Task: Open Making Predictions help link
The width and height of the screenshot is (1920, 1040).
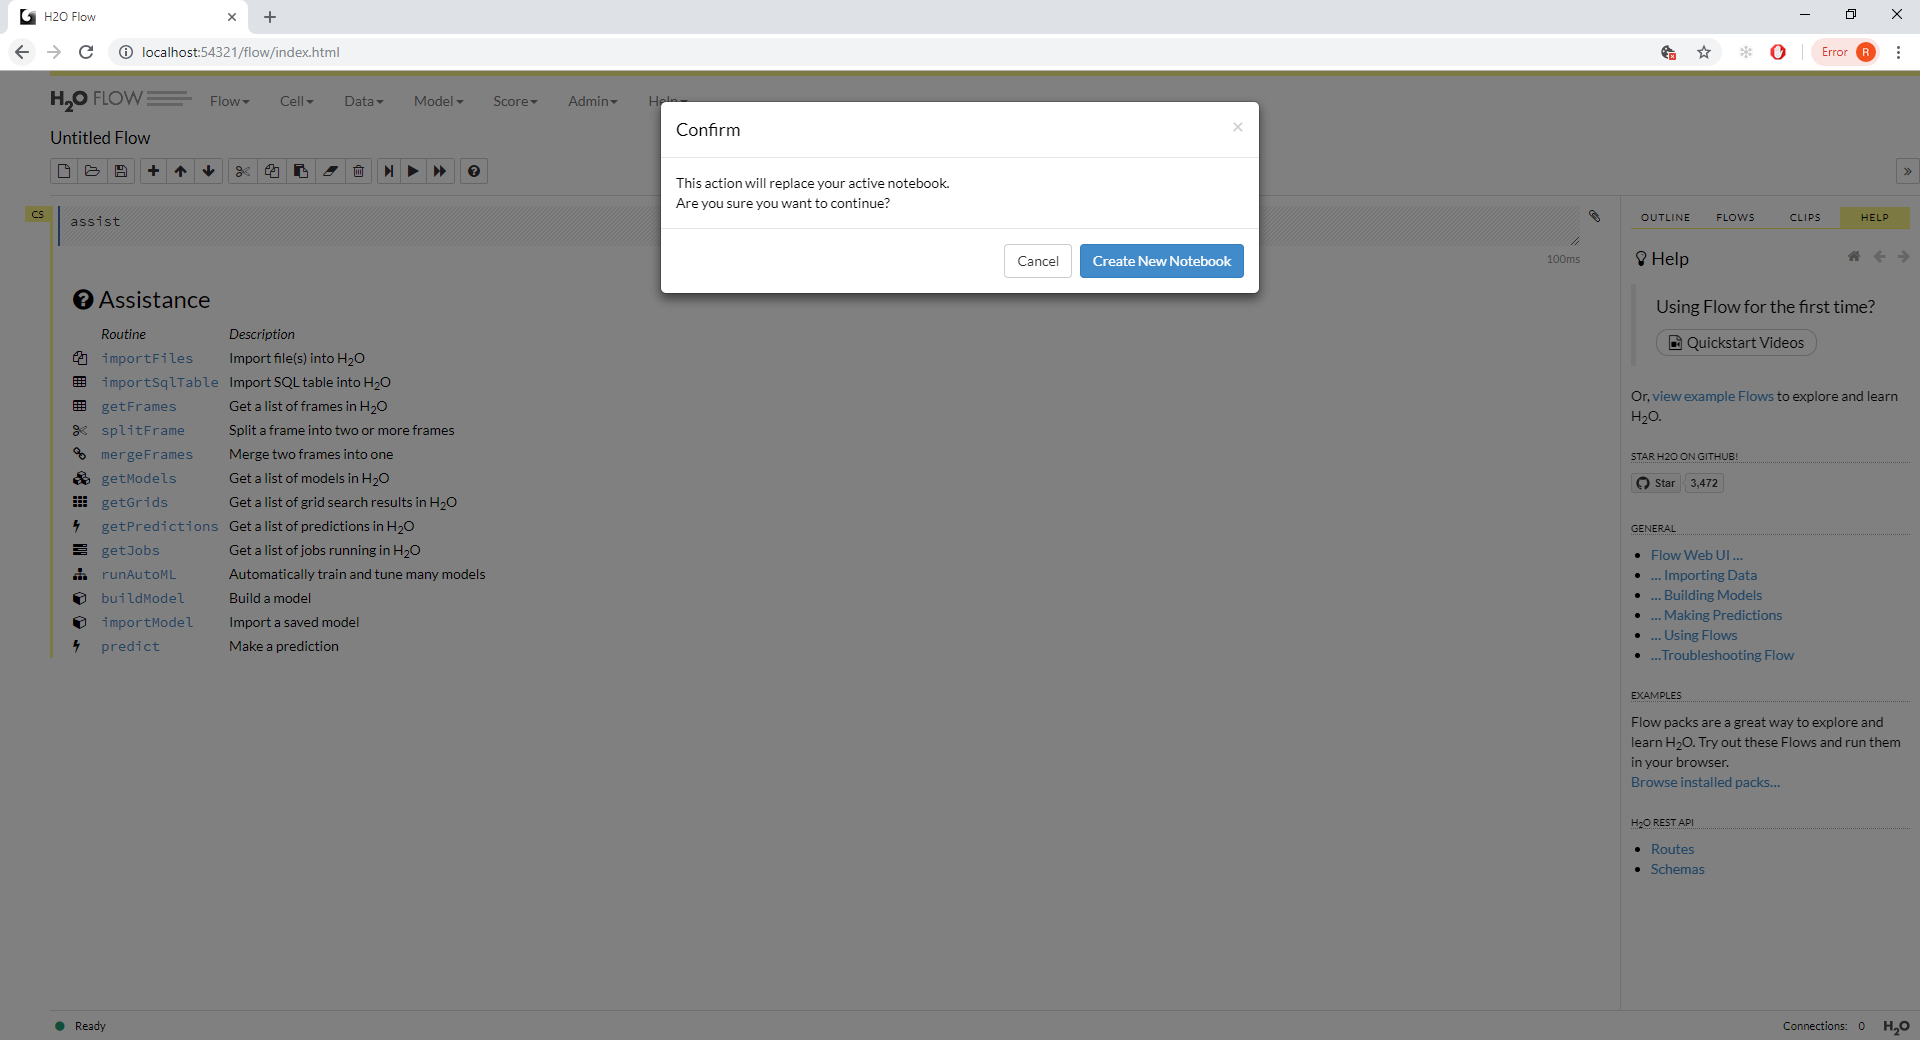Action: tap(1716, 615)
